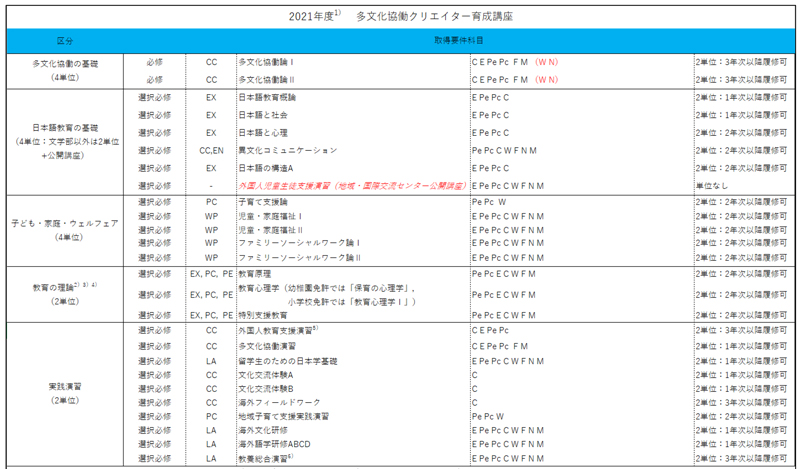800x469 pixels.
Task: Click the 区分 column header
Action: point(65,41)
